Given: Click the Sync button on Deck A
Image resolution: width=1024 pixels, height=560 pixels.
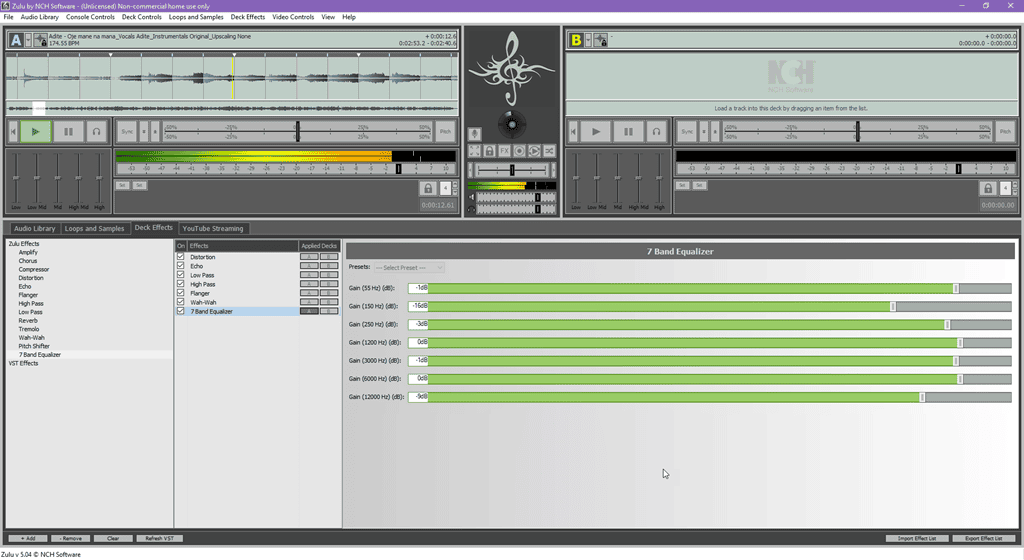Looking at the screenshot, I should (127, 132).
